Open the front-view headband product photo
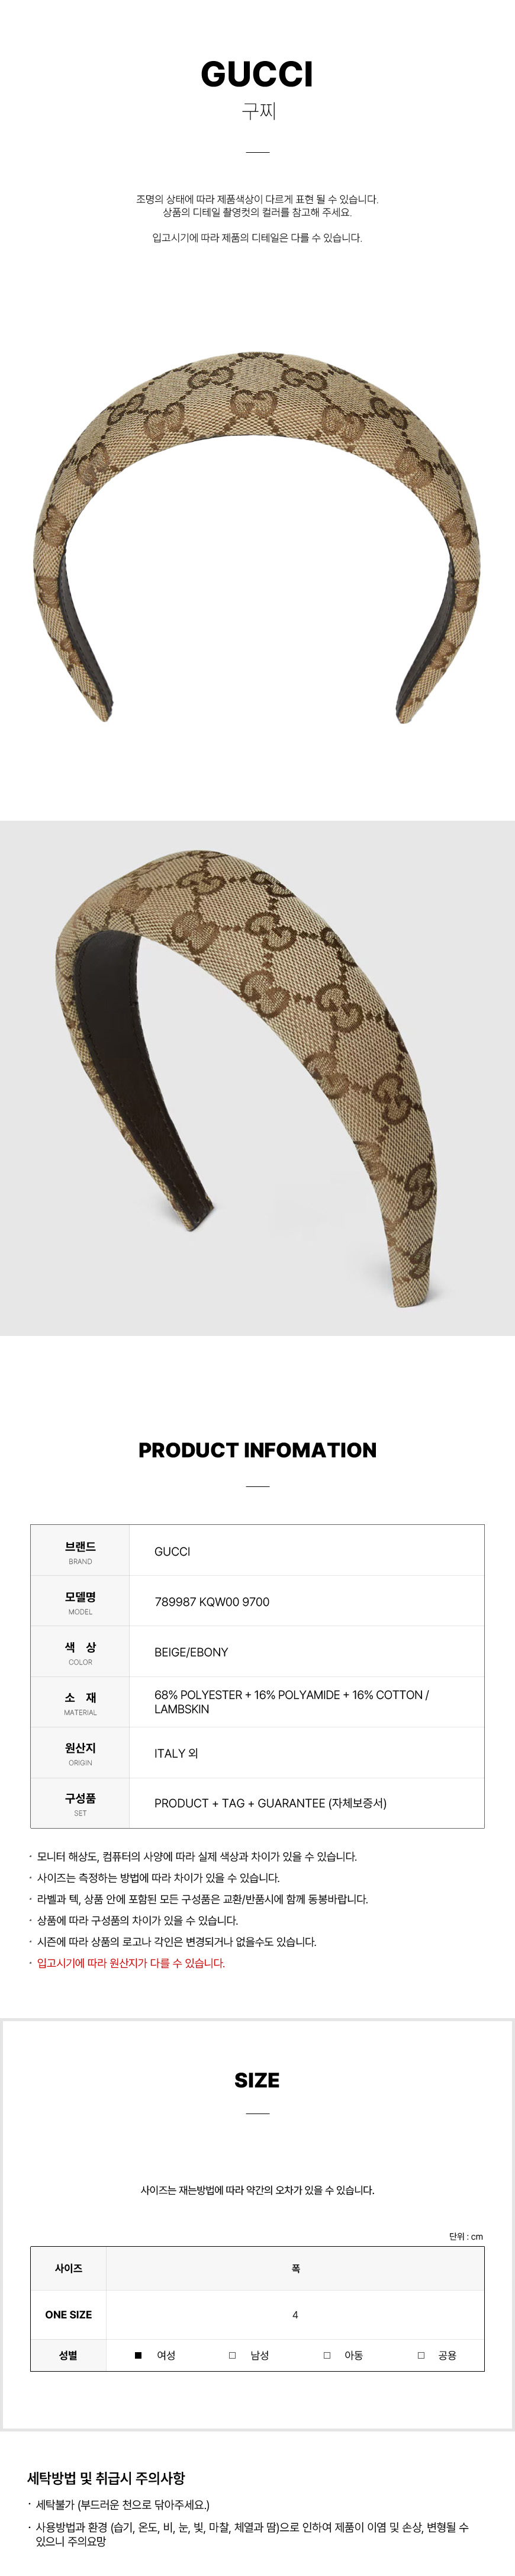 click(257, 537)
